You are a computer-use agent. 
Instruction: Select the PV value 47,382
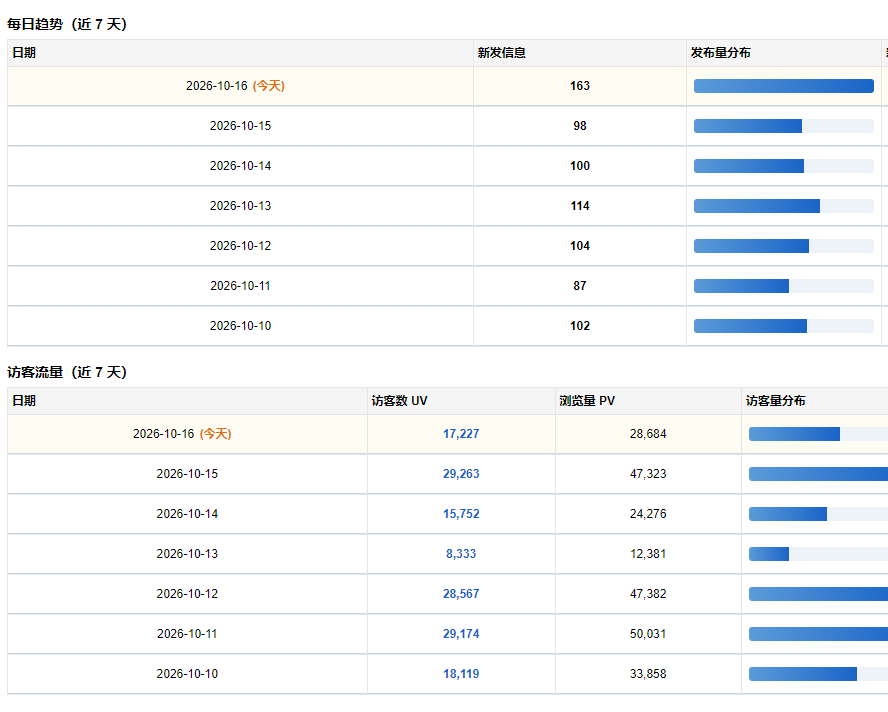pos(648,594)
